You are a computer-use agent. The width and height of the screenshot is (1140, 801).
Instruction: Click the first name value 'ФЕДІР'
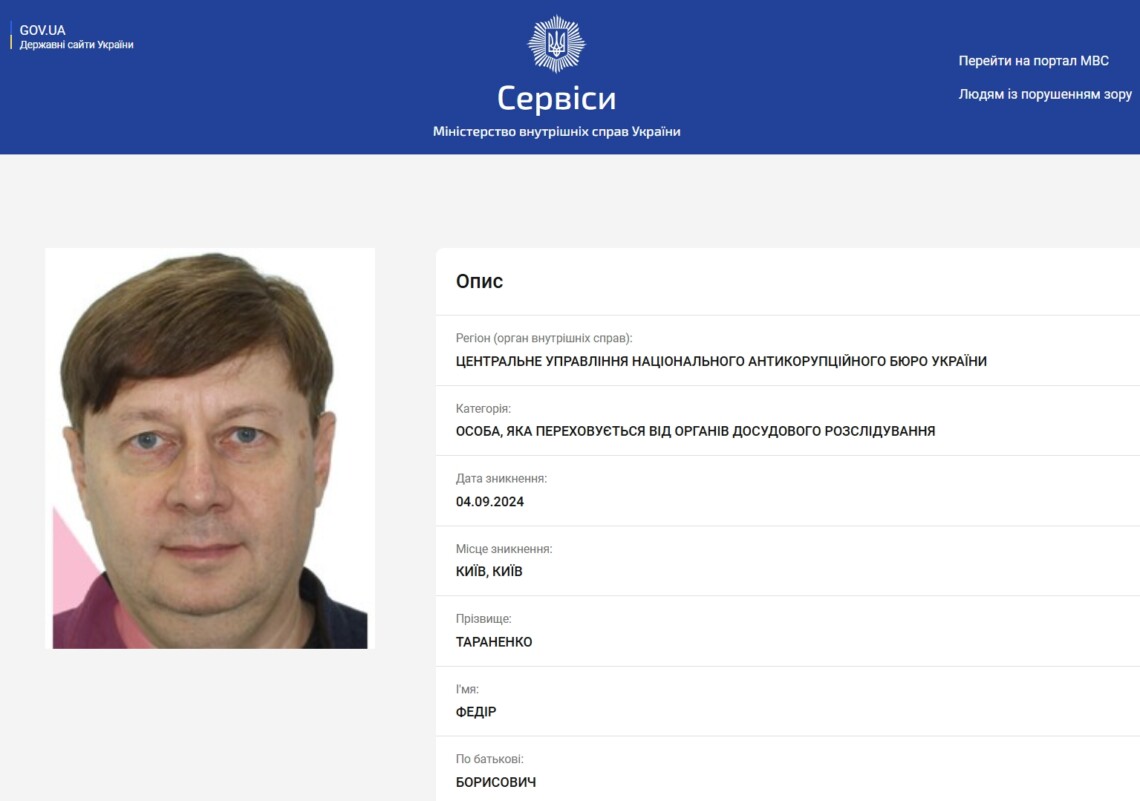[475, 712]
